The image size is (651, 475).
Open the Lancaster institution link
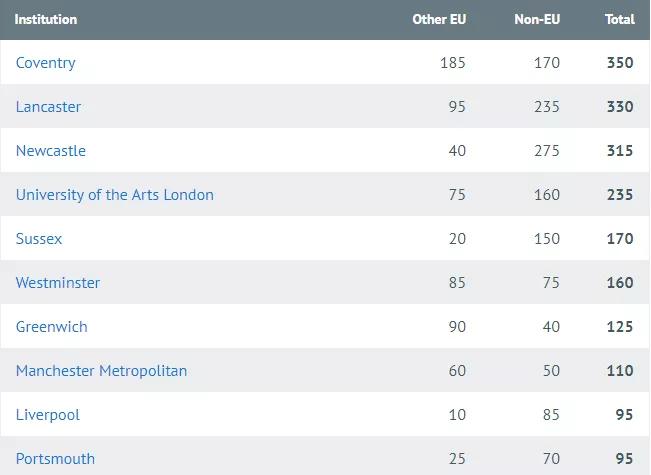coord(49,107)
